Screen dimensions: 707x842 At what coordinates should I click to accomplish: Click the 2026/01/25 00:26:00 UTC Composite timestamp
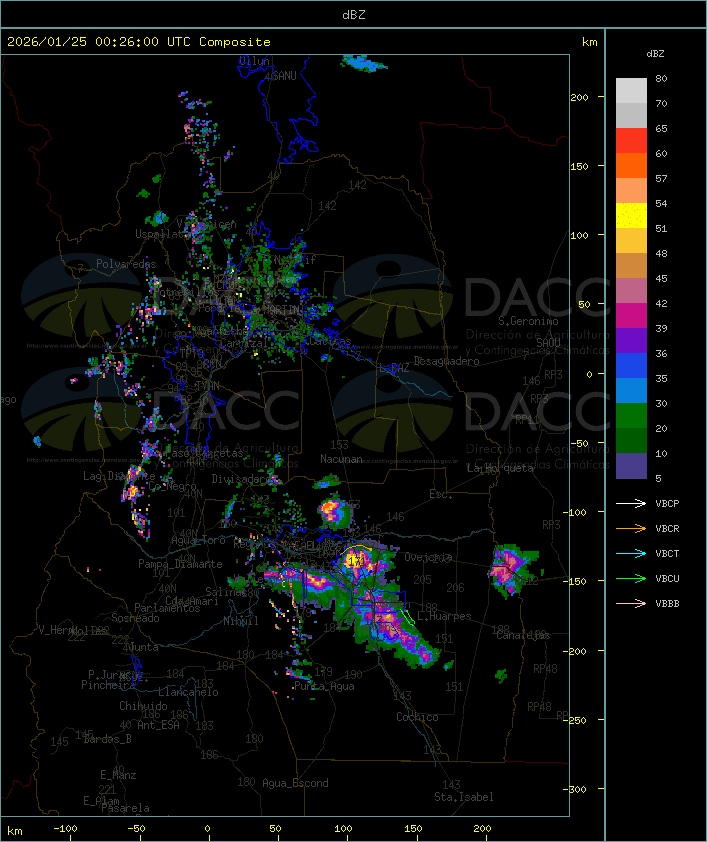click(139, 42)
